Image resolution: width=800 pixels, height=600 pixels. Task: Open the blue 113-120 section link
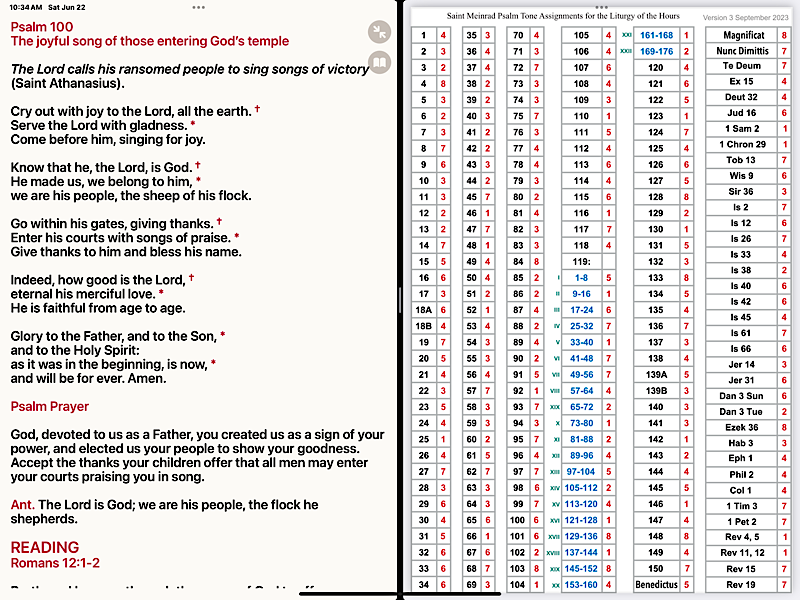tap(581, 504)
